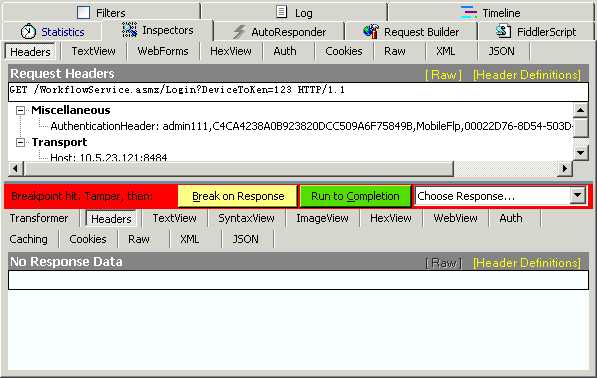The width and height of the screenshot is (597, 378).
Task: Click the Choose Response dropdown arrow
Action: click(578, 196)
